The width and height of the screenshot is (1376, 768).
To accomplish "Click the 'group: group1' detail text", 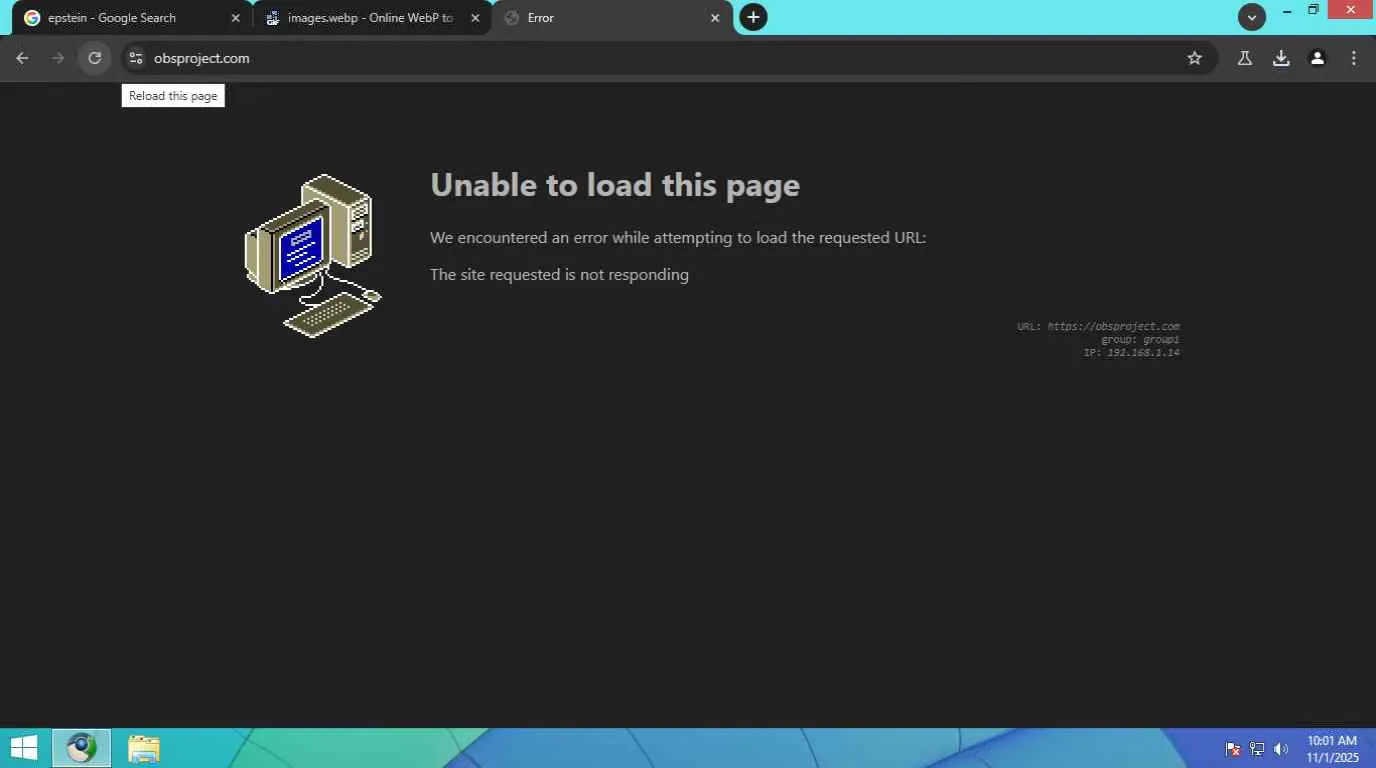I will [1140, 339].
